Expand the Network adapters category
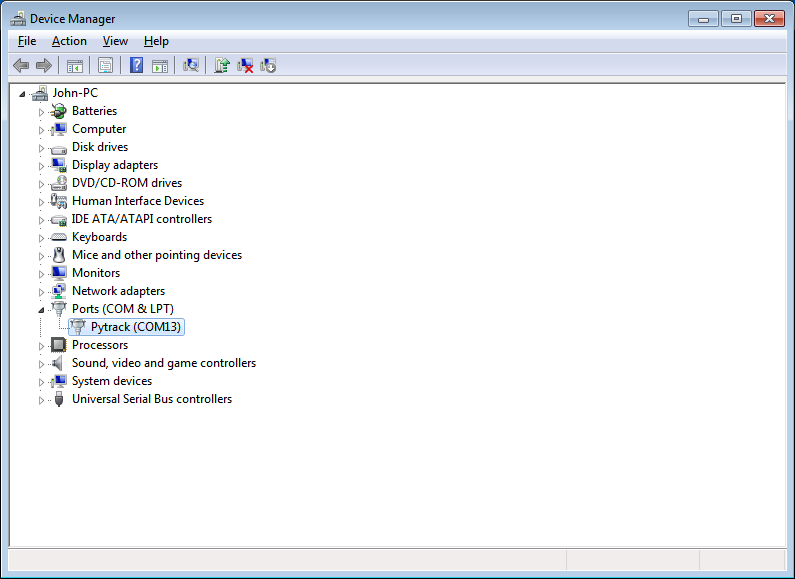Viewport: 795px width, 579px height. click(42, 292)
